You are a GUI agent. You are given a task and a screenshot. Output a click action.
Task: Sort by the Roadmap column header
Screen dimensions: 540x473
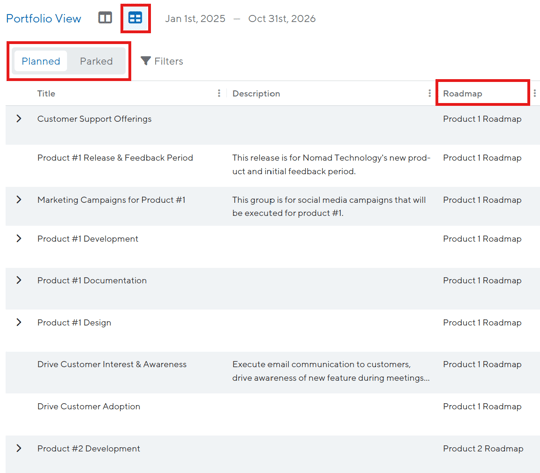pos(463,93)
